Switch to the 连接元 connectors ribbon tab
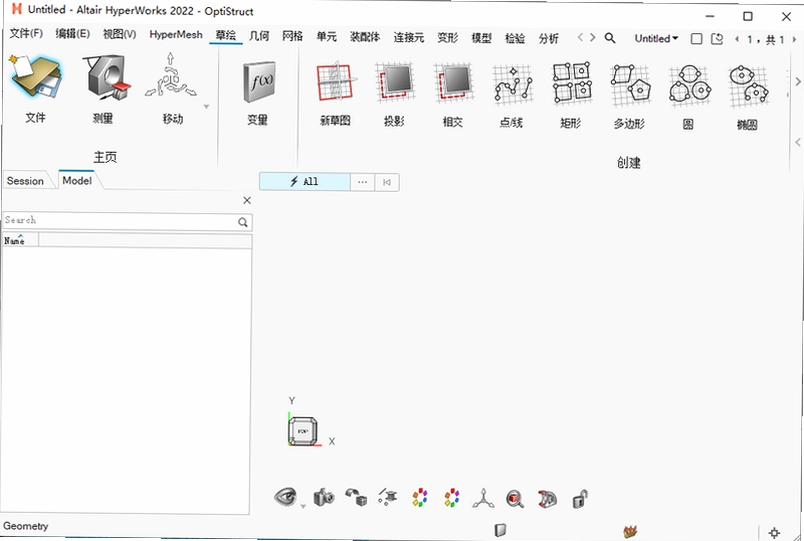This screenshot has height=541, width=804. tap(409, 37)
